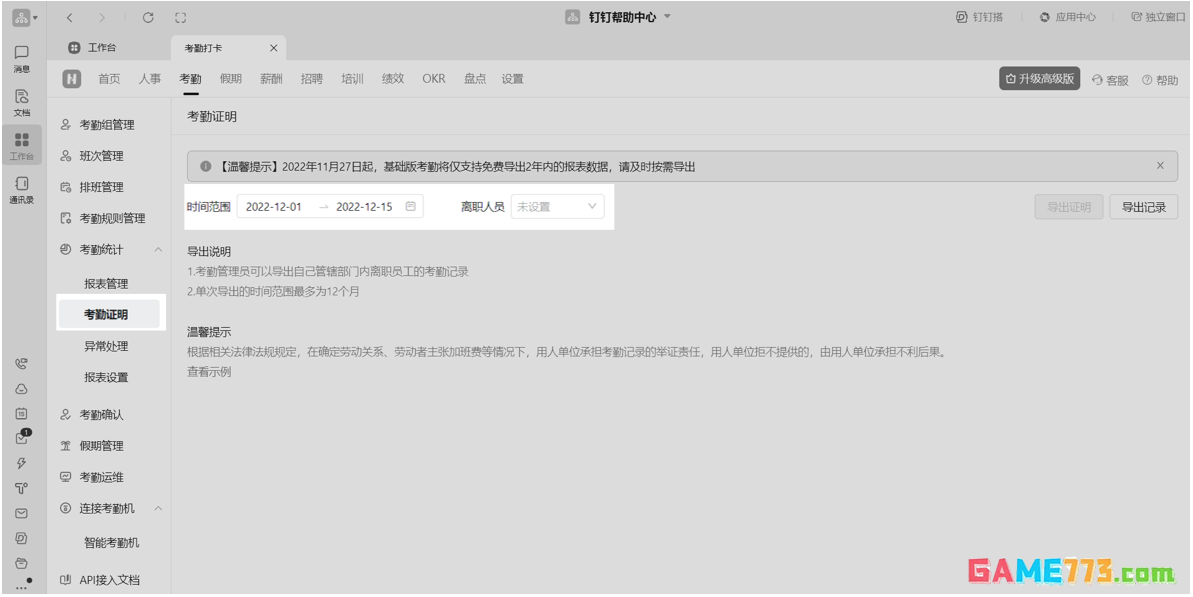The height and width of the screenshot is (597, 1193).
Task: Click the start date 2022-12-01 field
Action: click(274, 207)
